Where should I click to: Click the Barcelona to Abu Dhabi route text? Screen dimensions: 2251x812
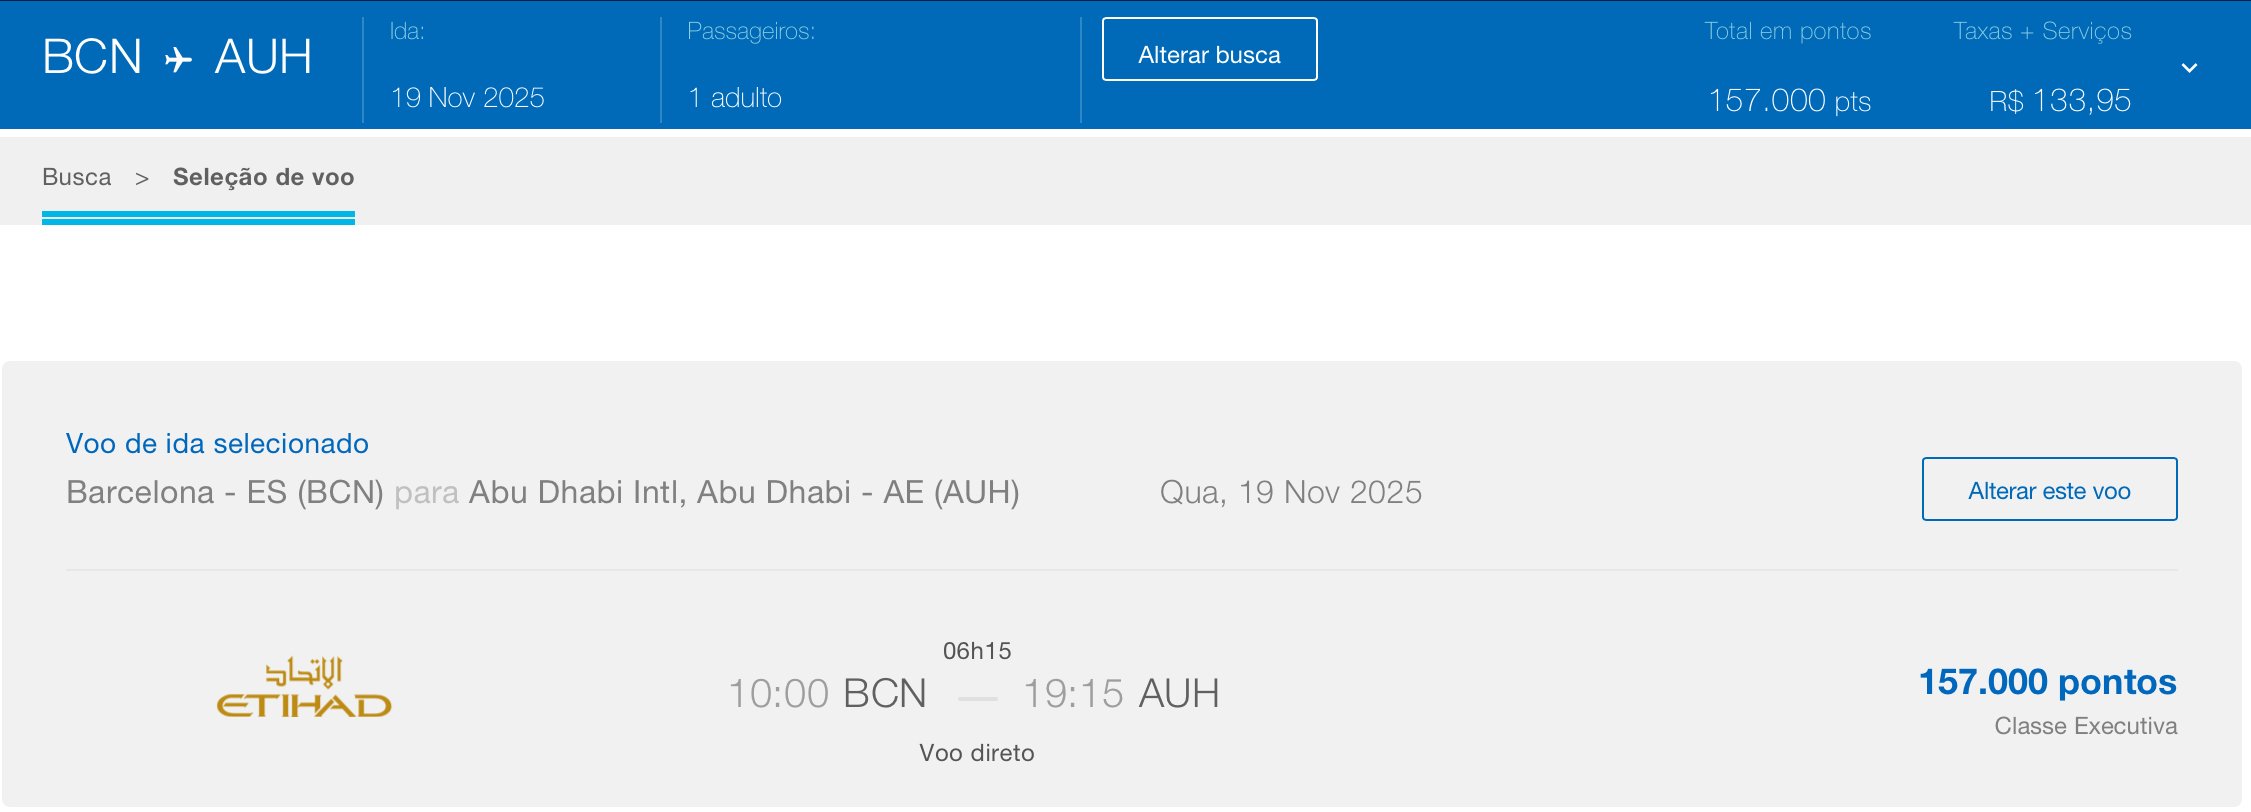click(x=542, y=493)
